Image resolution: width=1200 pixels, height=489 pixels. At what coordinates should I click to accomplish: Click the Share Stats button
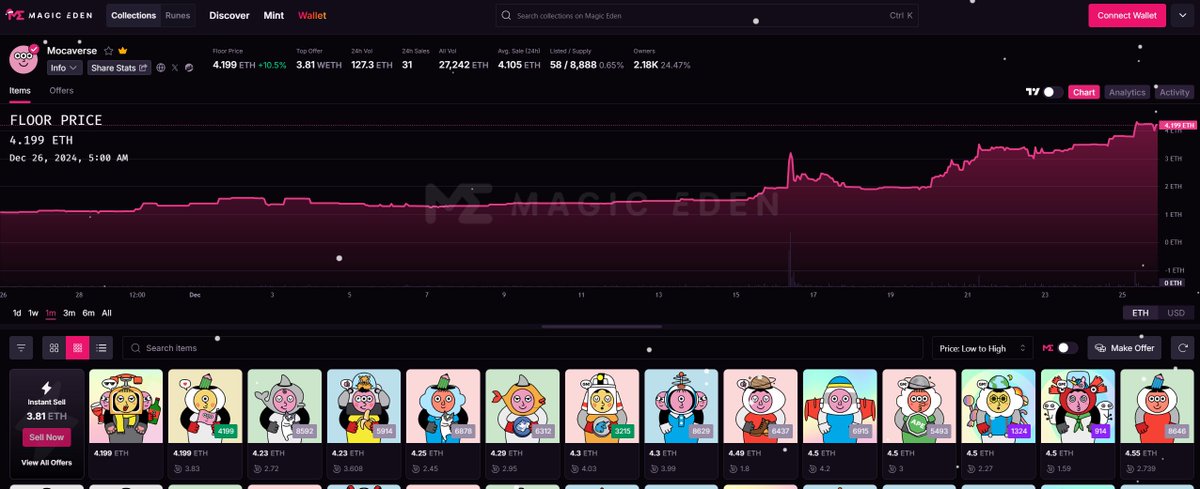pos(119,67)
